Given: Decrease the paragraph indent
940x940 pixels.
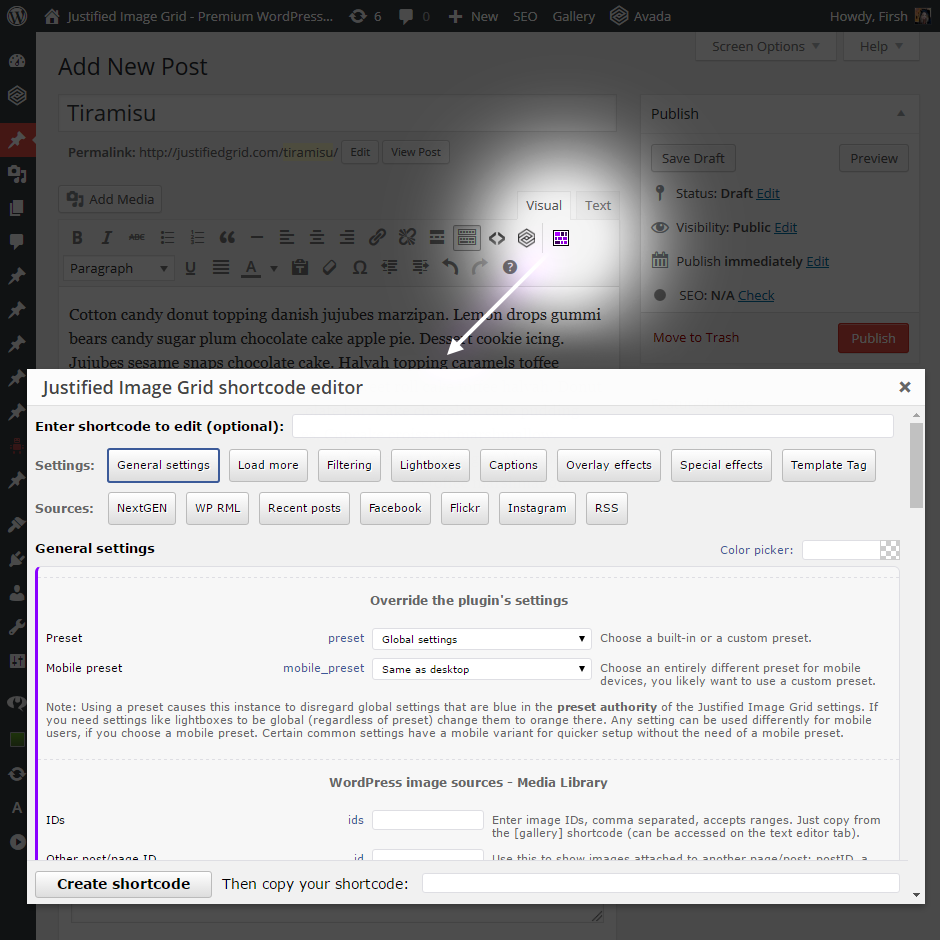Looking at the screenshot, I should click(390, 268).
